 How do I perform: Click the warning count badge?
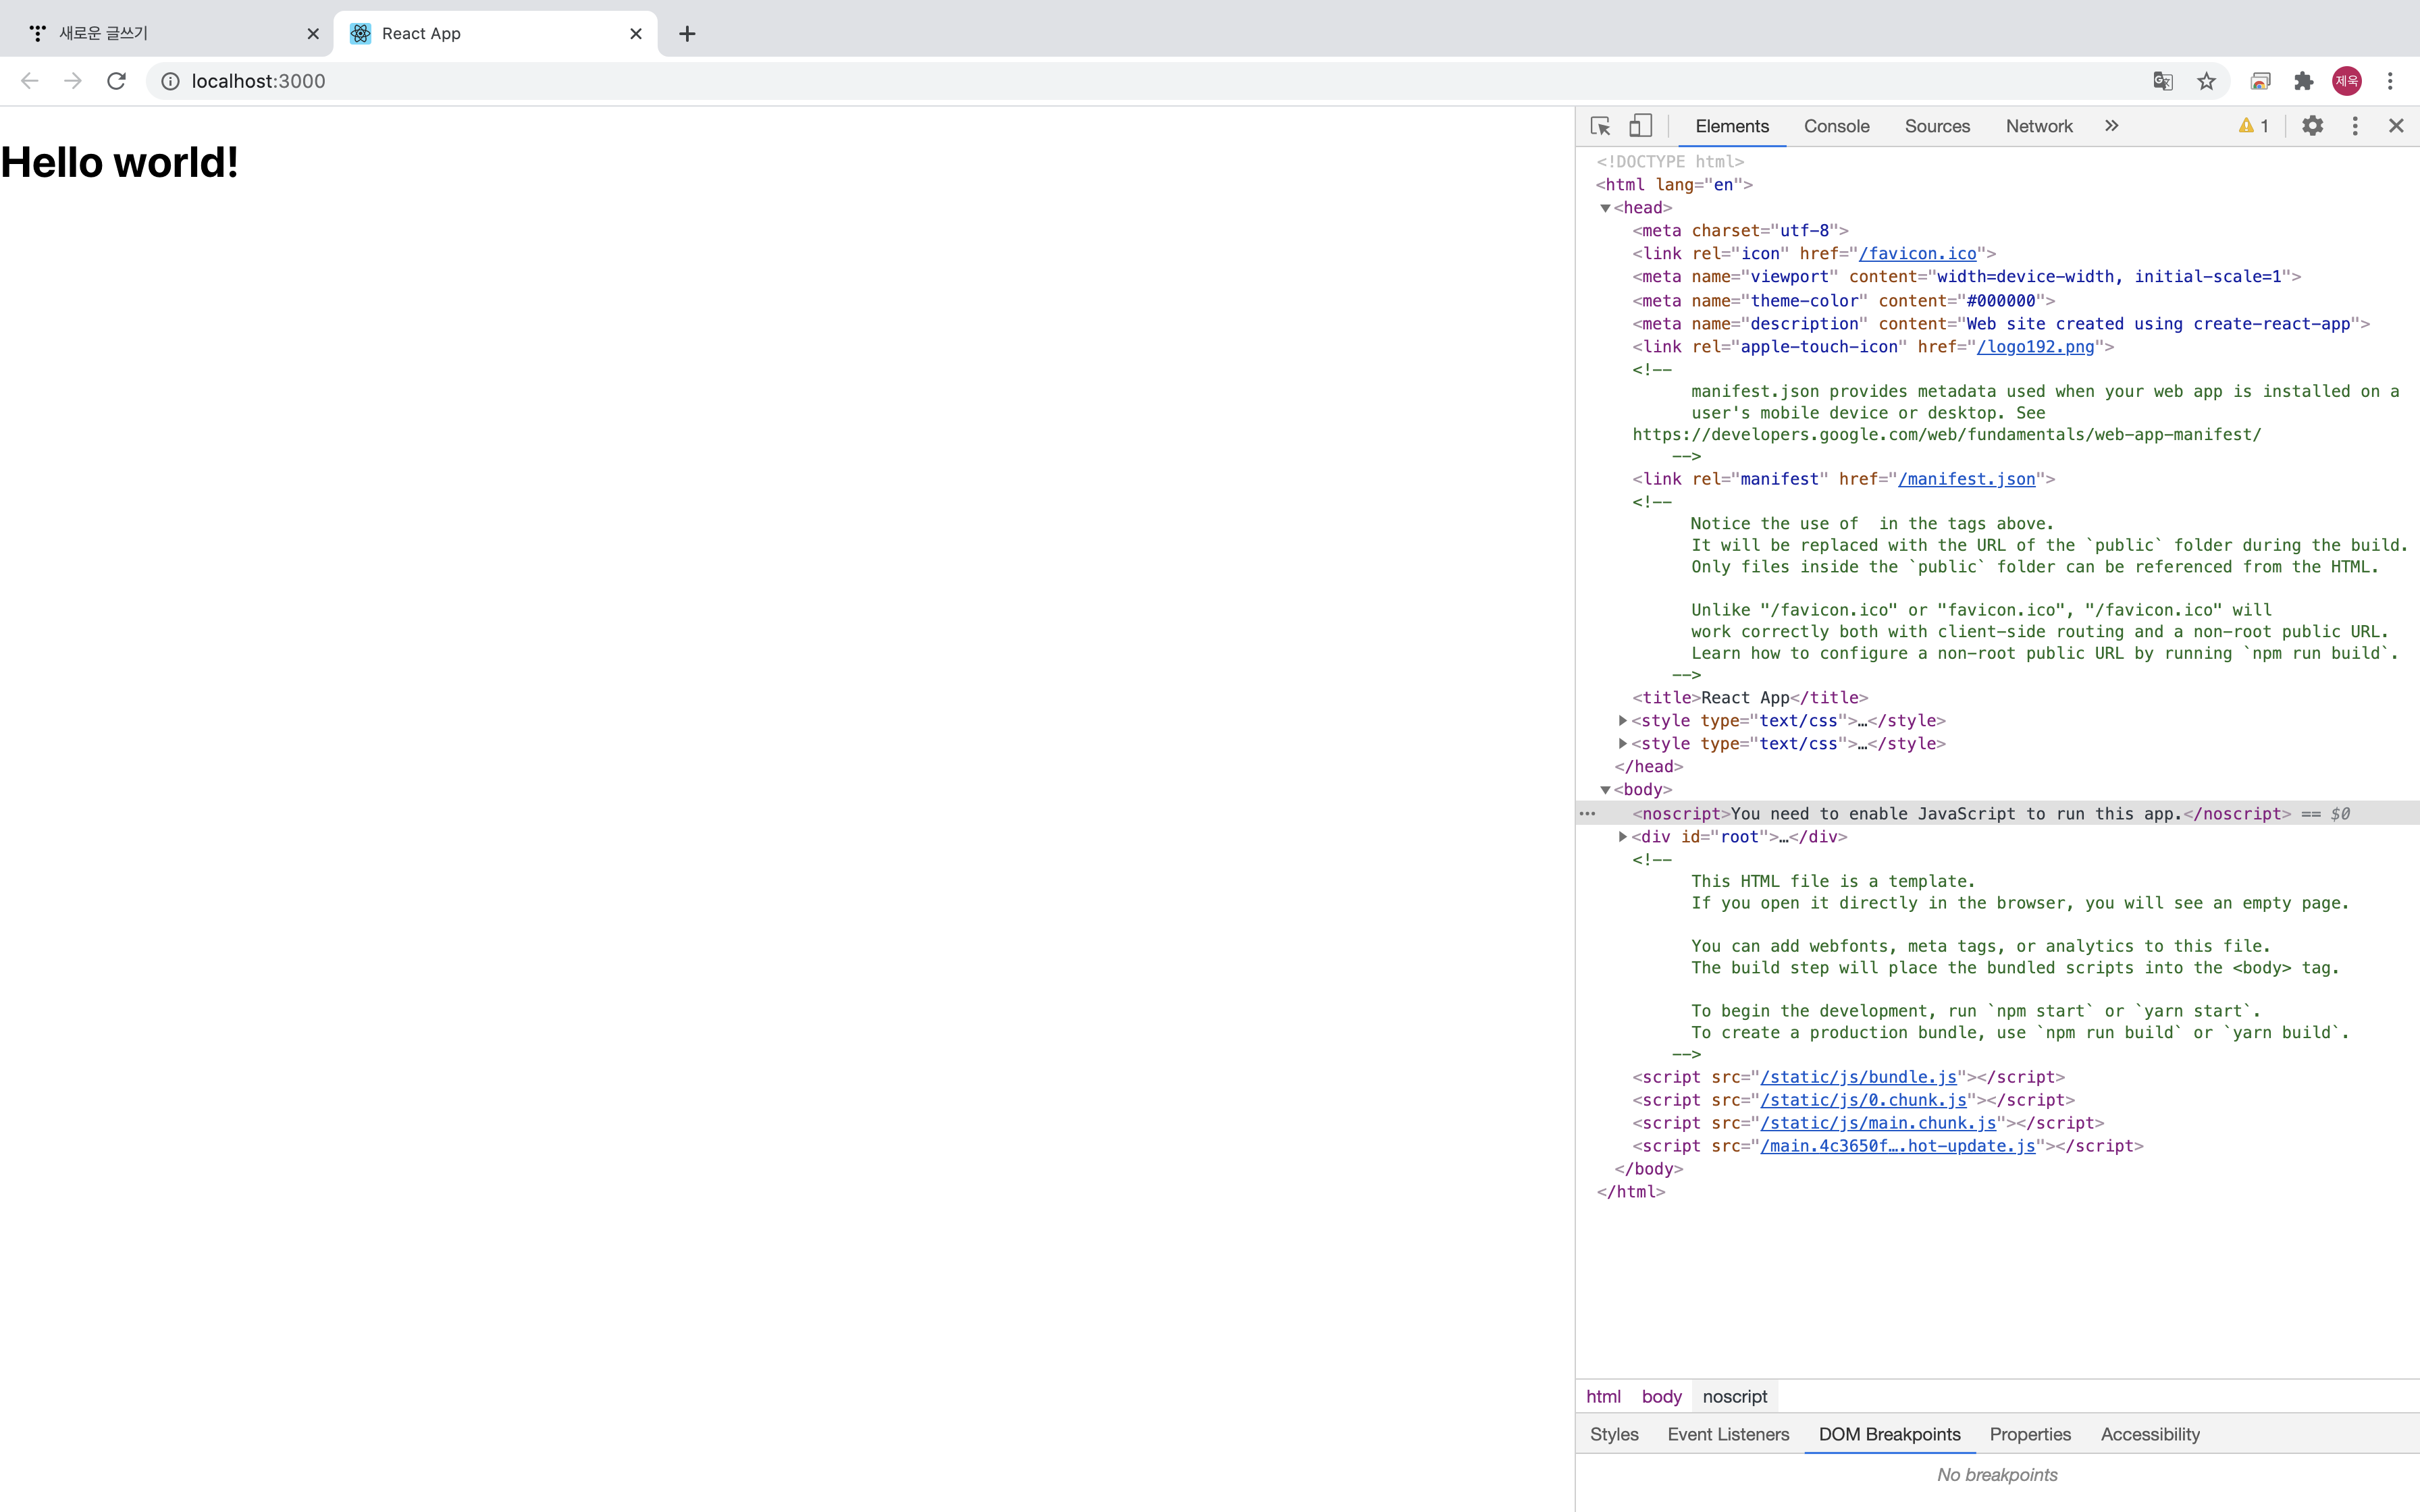point(2254,126)
